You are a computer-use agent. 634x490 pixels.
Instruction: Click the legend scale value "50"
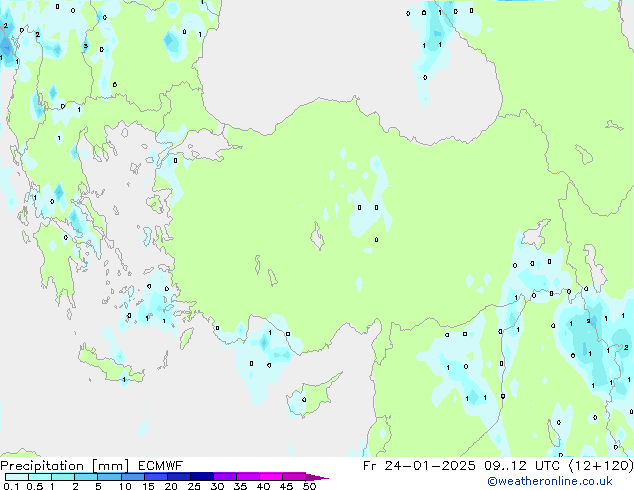pos(309,486)
